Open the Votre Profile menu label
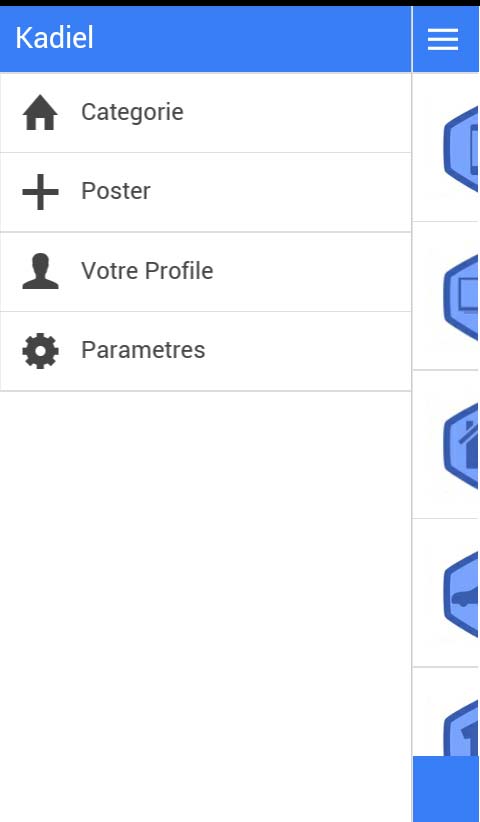The width and height of the screenshot is (480, 822). coord(147,271)
